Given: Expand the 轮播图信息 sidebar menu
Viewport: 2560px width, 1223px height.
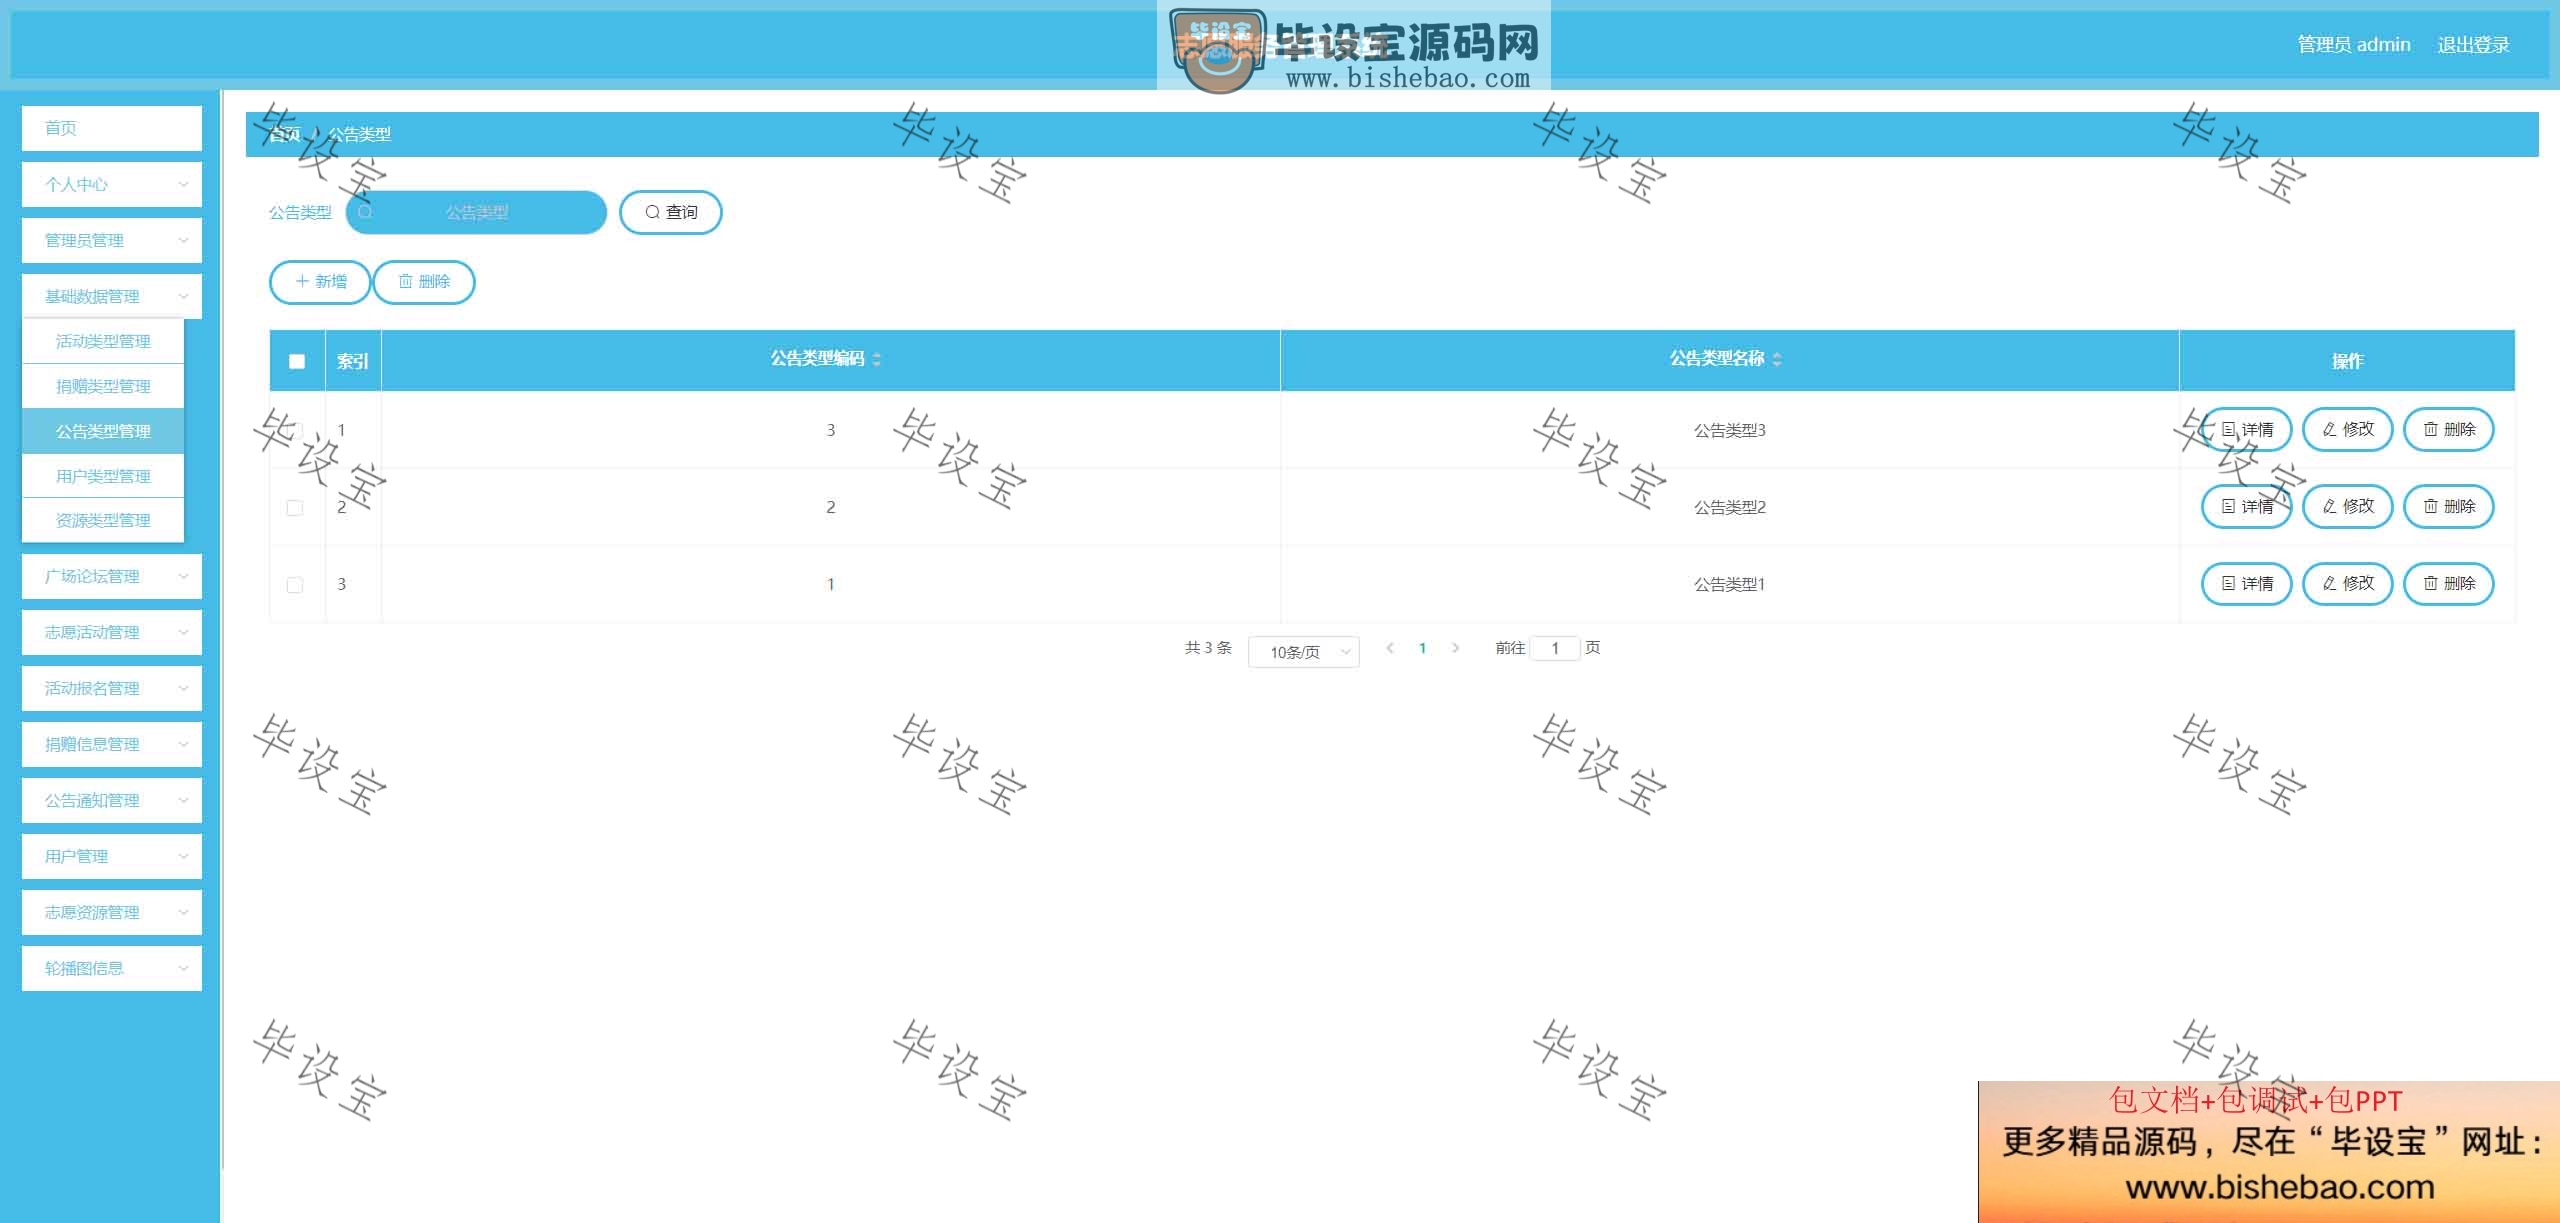Looking at the screenshot, I should [x=112, y=968].
